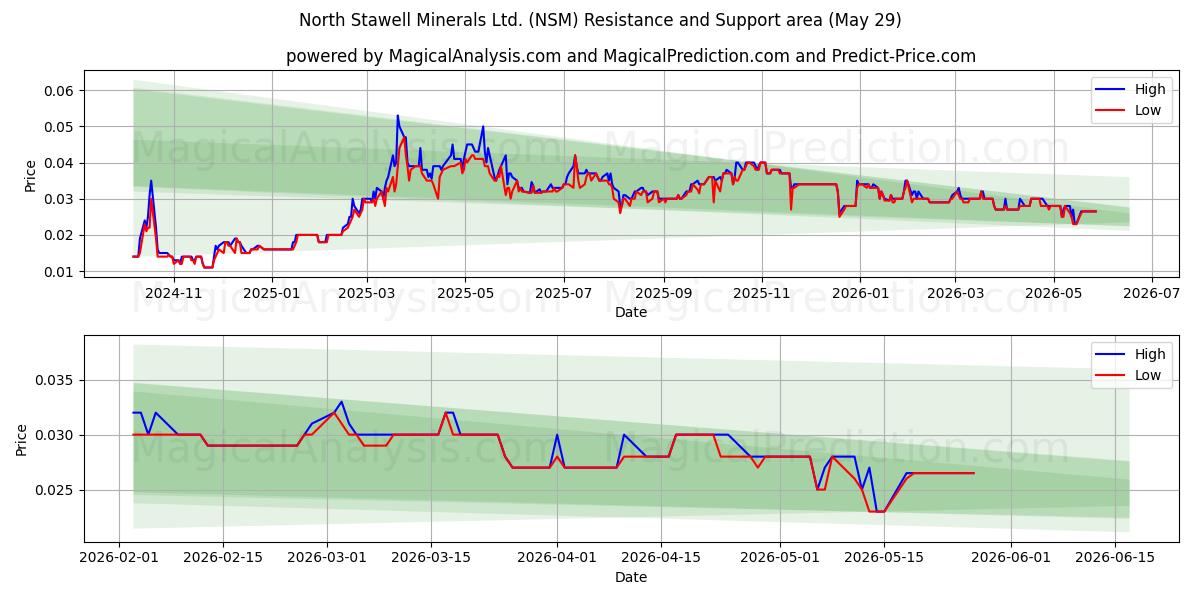The width and height of the screenshot is (1200, 600).
Task: Click the '2026-01' x-axis tick label
Action: 859,294
